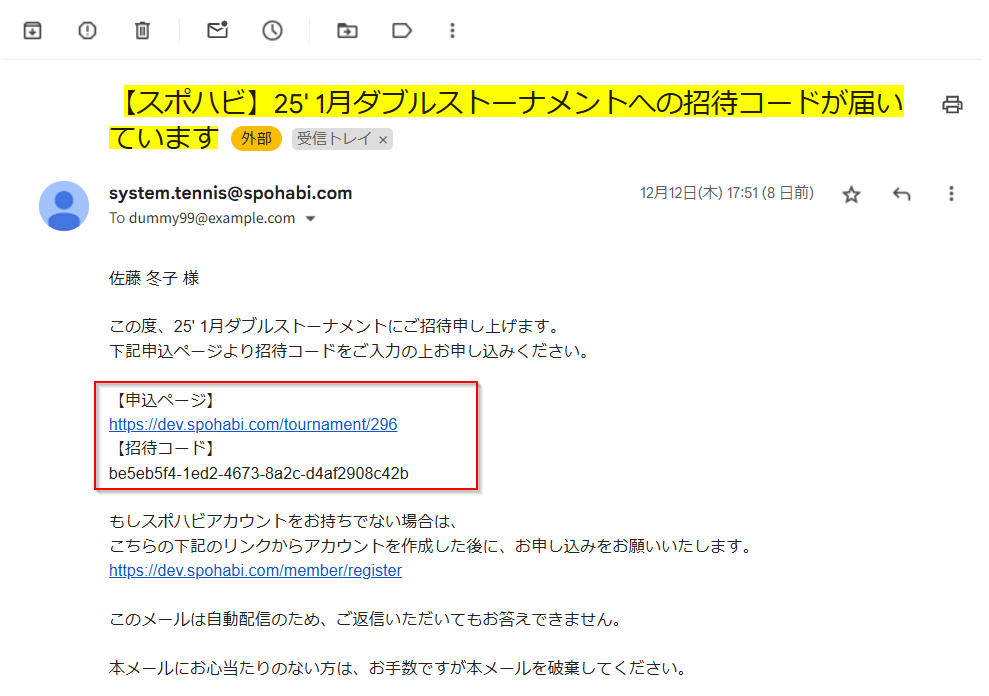
Task: Apply a label to the email
Action: [x=402, y=30]
